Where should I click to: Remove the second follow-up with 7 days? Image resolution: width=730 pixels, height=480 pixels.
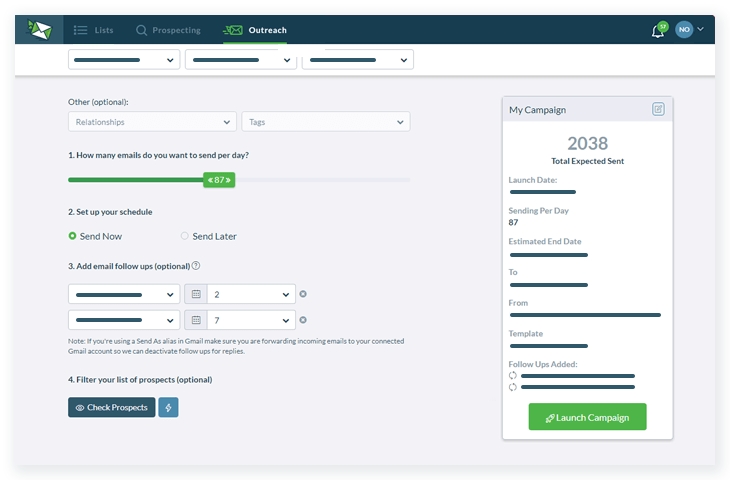303,320
